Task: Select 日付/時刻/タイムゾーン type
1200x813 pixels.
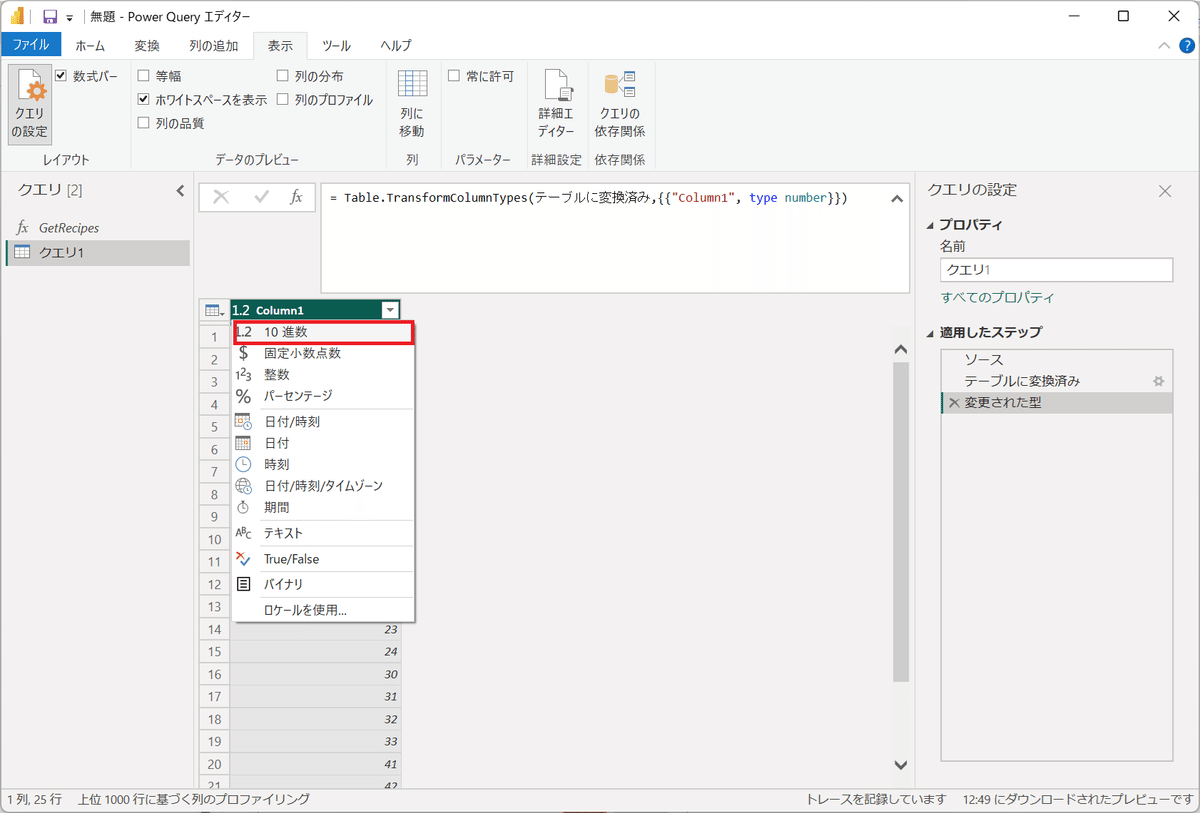Action: tap(323, 486)
